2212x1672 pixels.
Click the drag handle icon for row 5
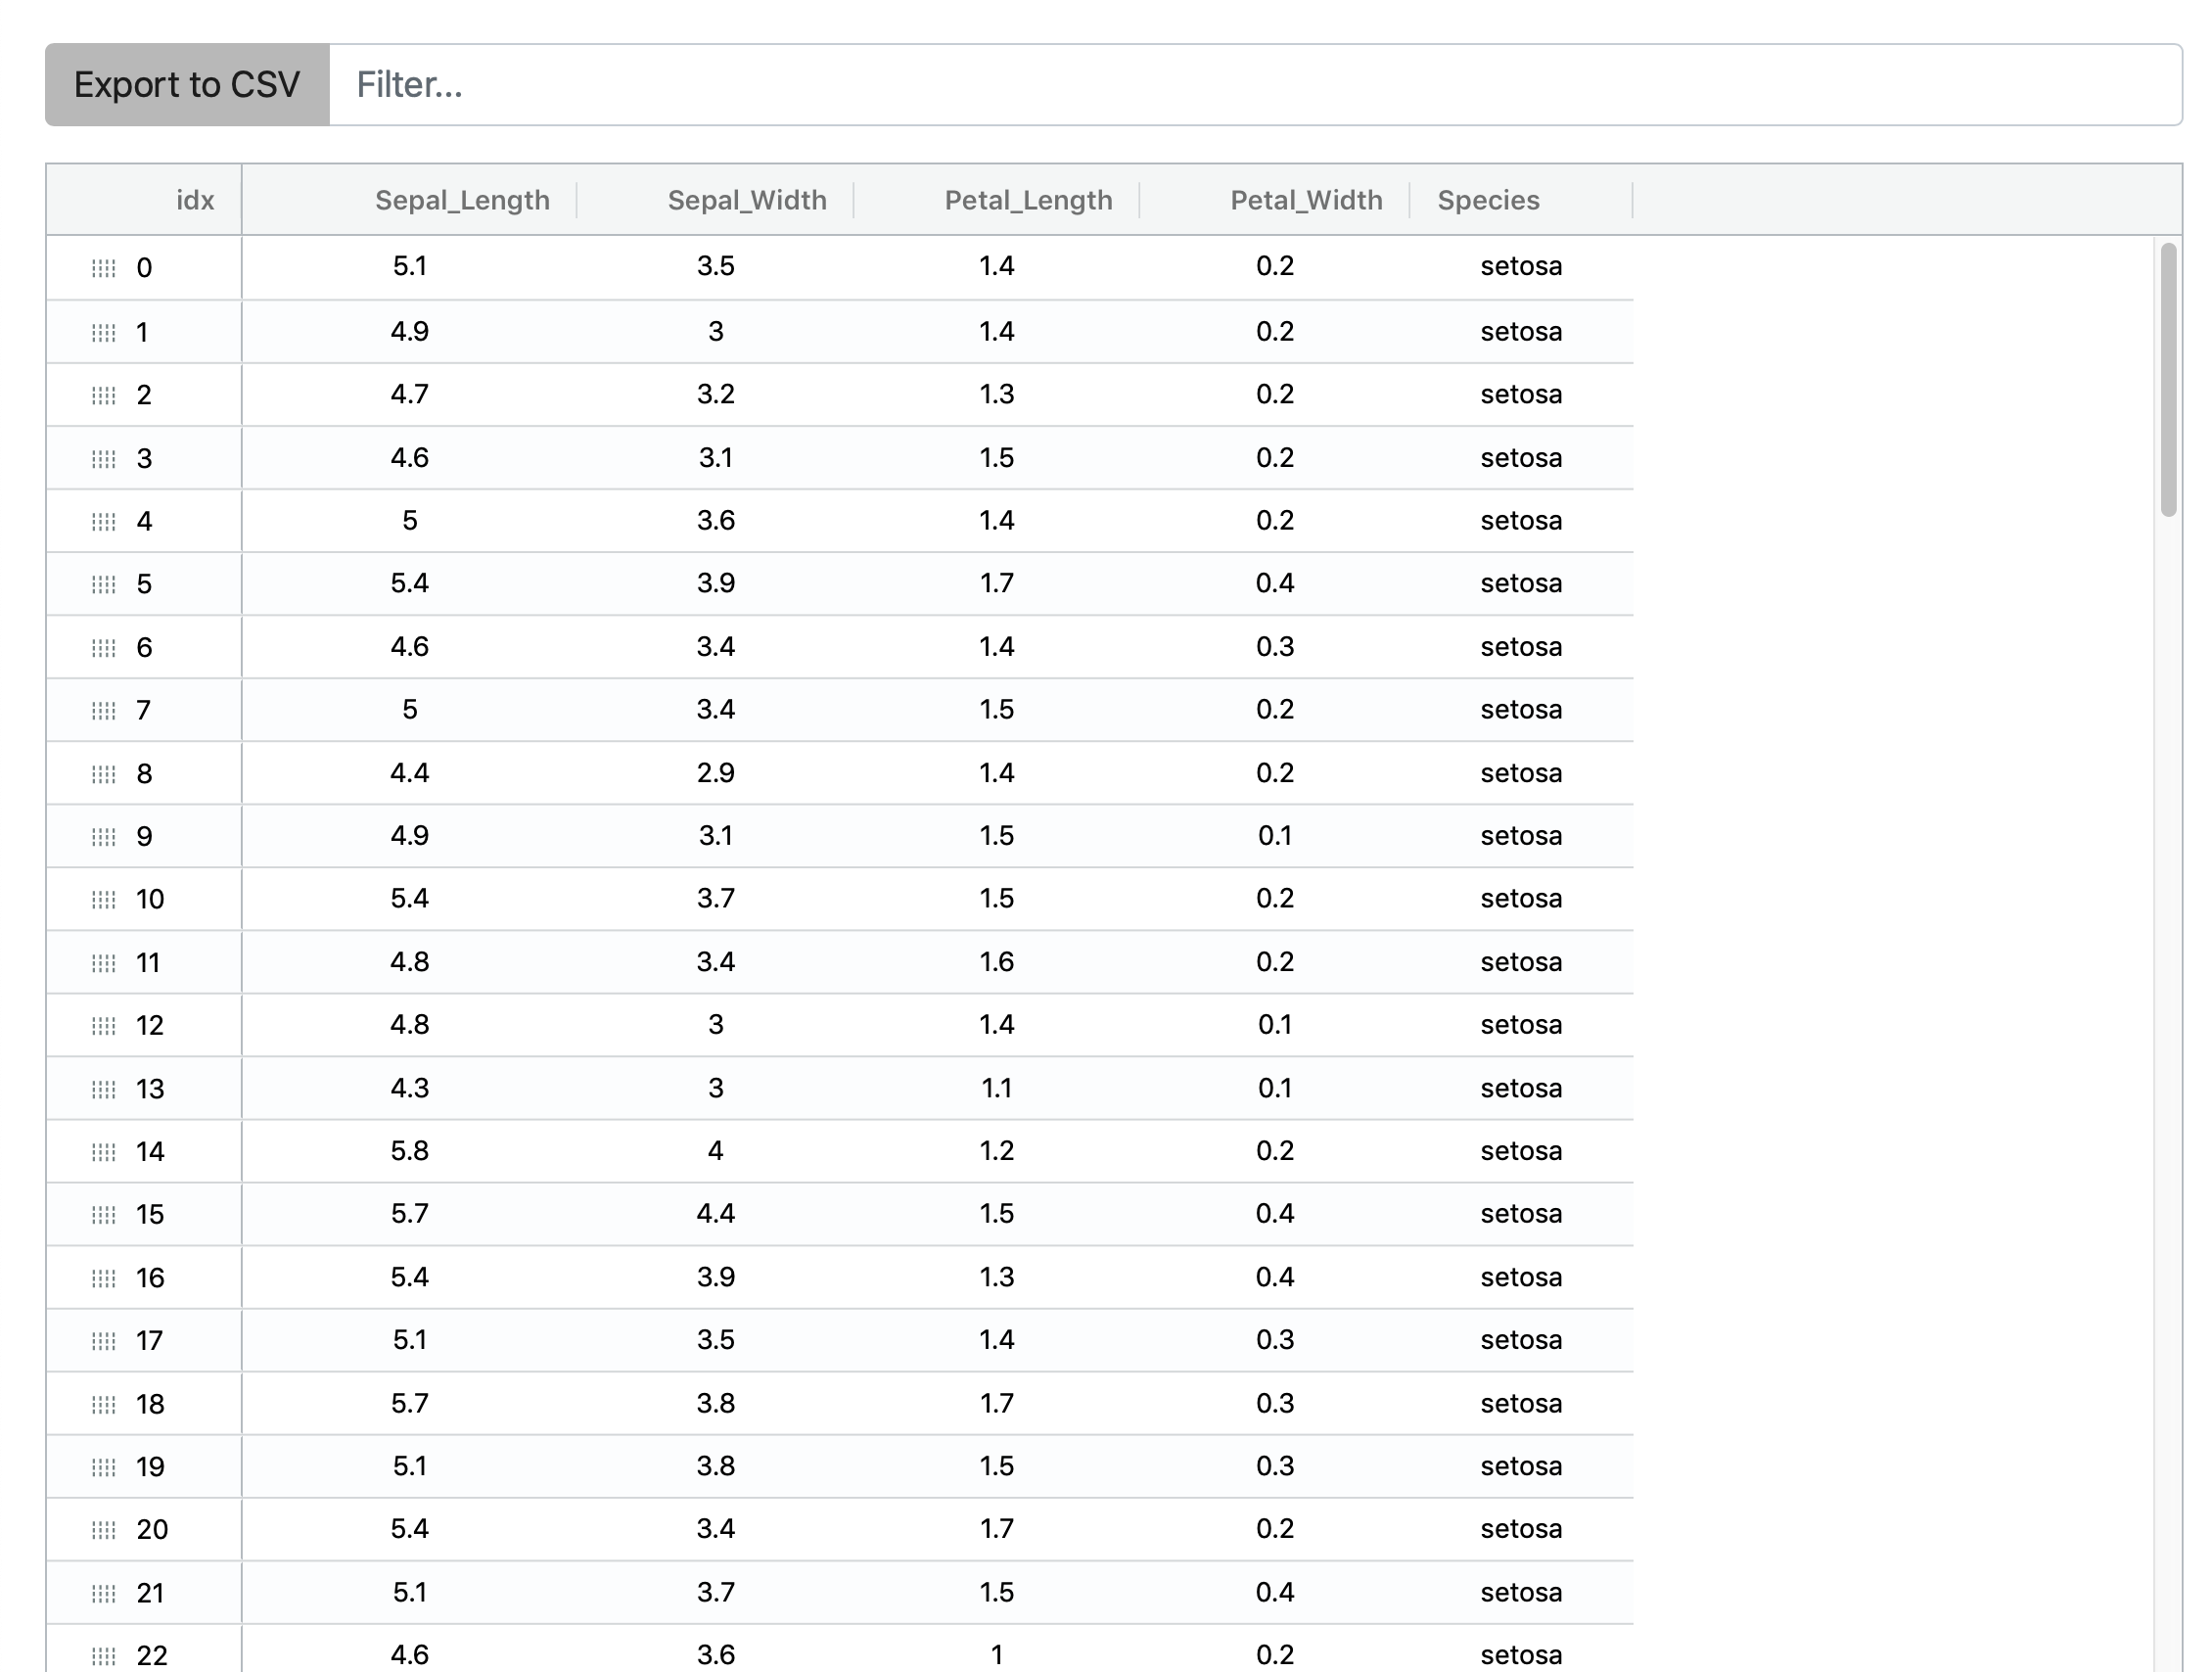[104, 584]
